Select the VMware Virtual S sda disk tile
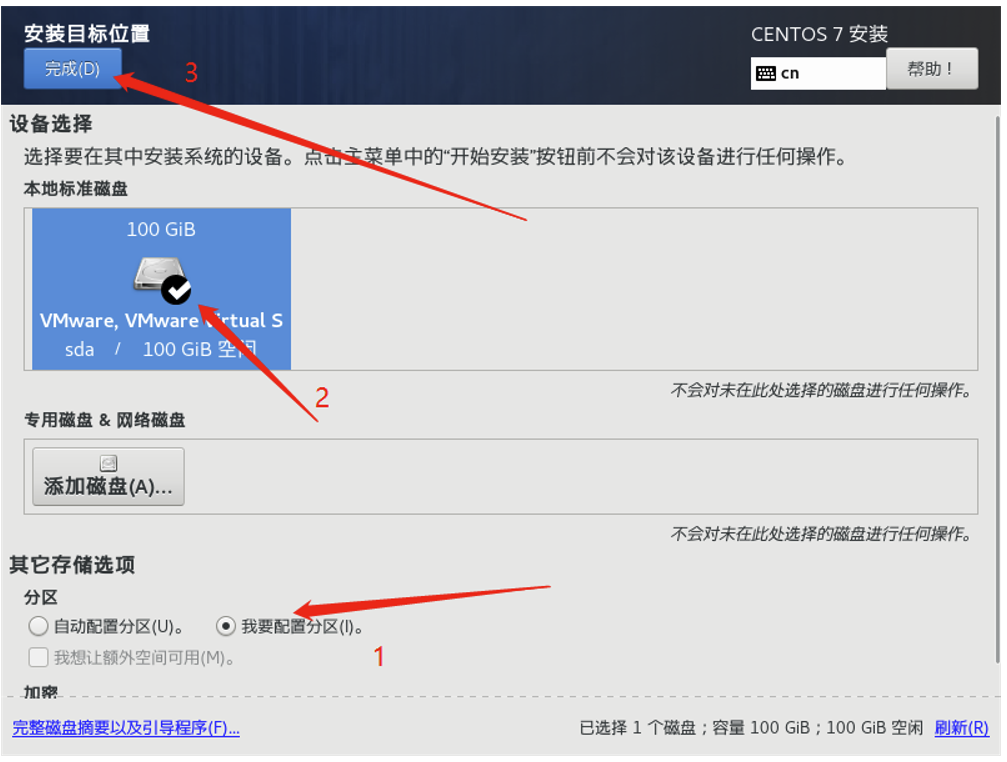The height and width of the screenshot is (762, 1007). tap(161, 289)
